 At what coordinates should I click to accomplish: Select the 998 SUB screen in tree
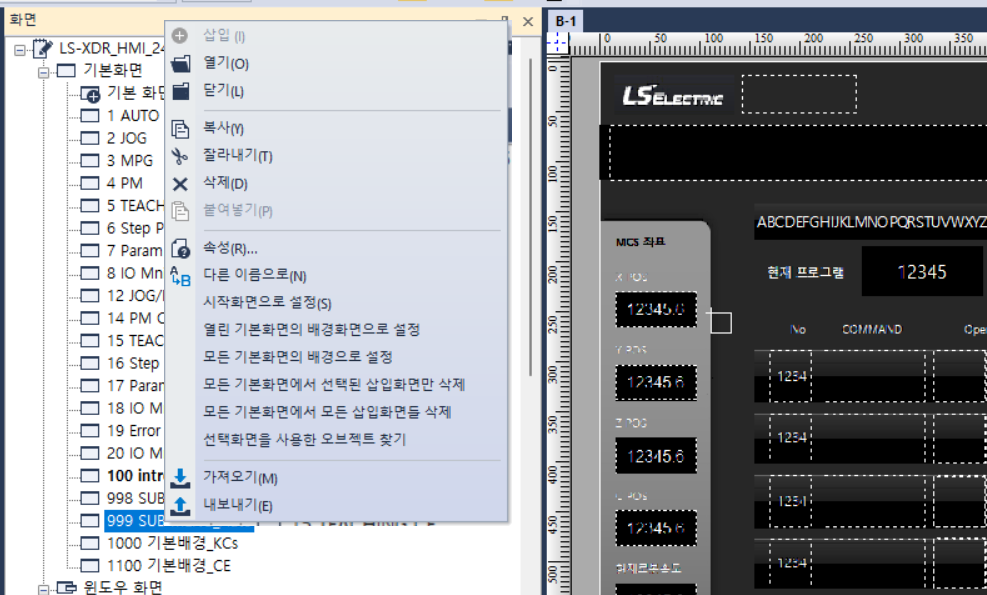click(135, 498)
